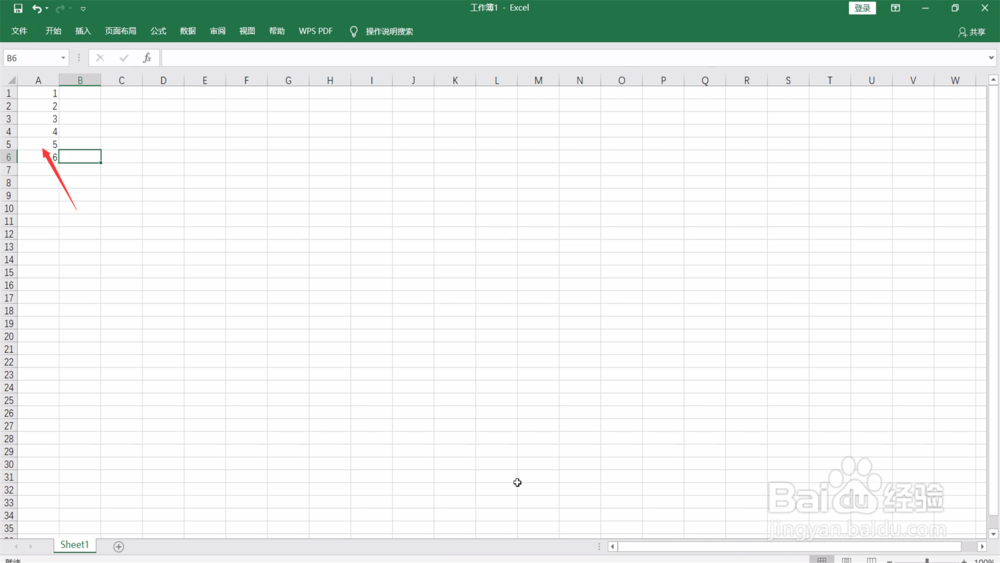Open Customize Quick Access Toolbar dropdown

tap(83, 9)
